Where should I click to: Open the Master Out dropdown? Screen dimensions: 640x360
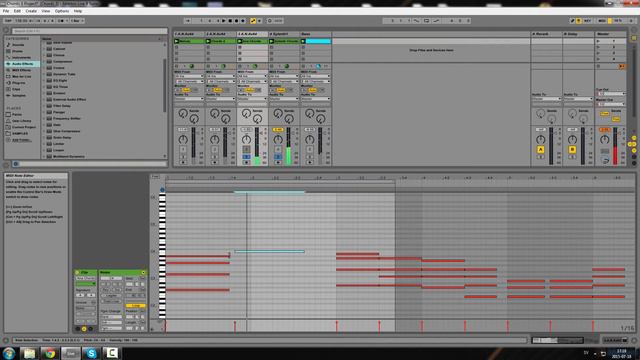click(x=611, y=104)
